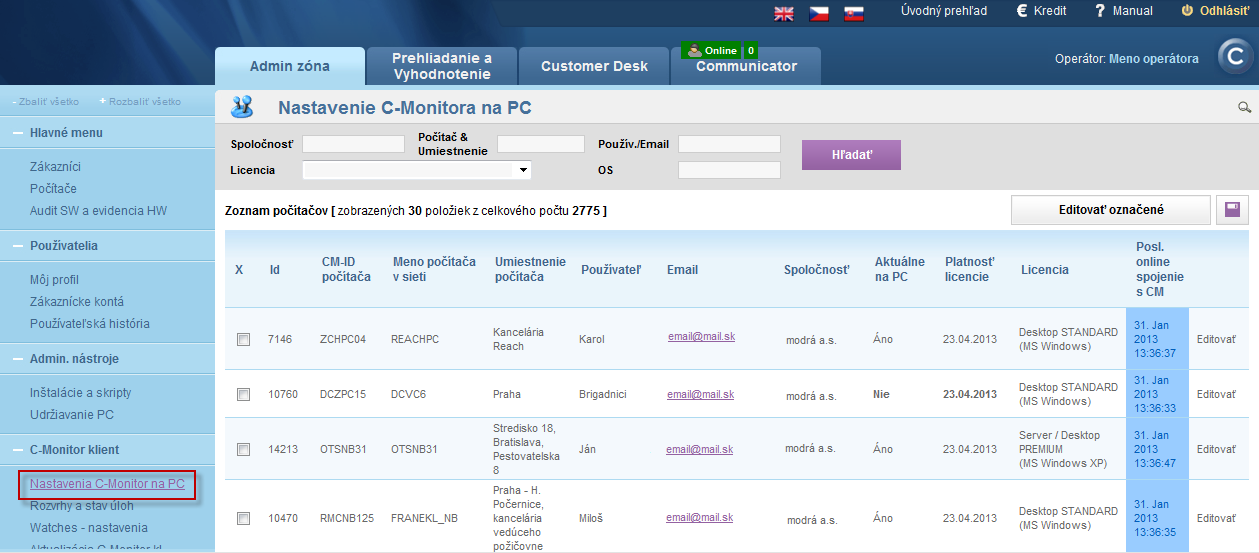
Task: Open the Customer Desk tab
Action: [594, 66]
